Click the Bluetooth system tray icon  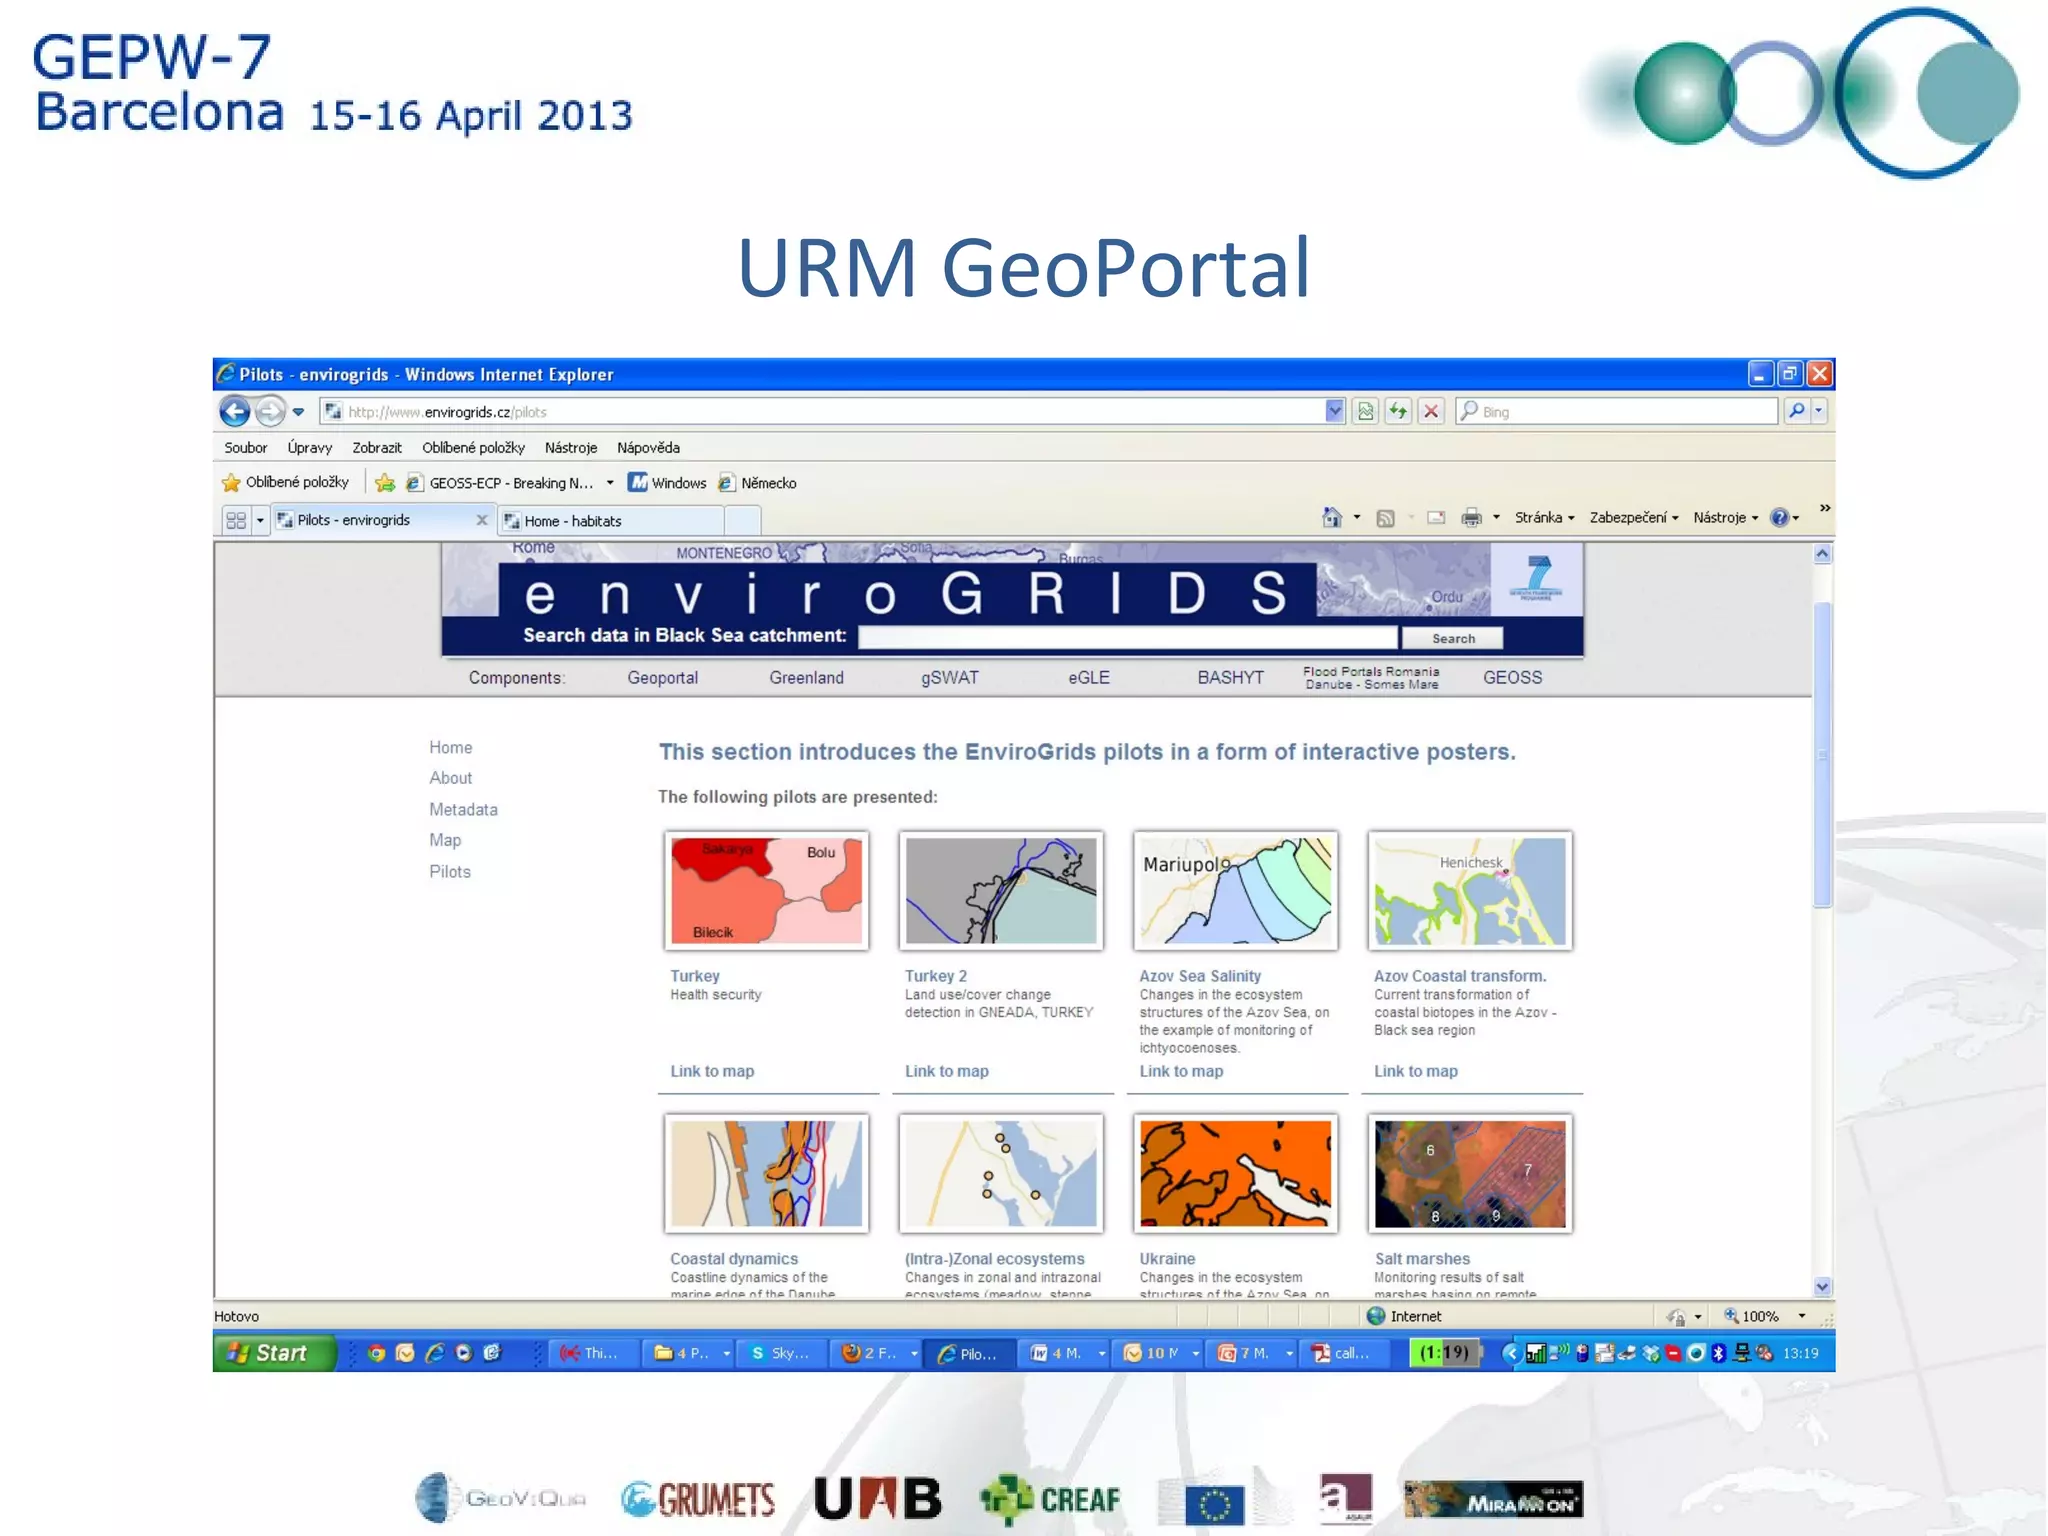pyautogui.click(x=1718, y=1353)
